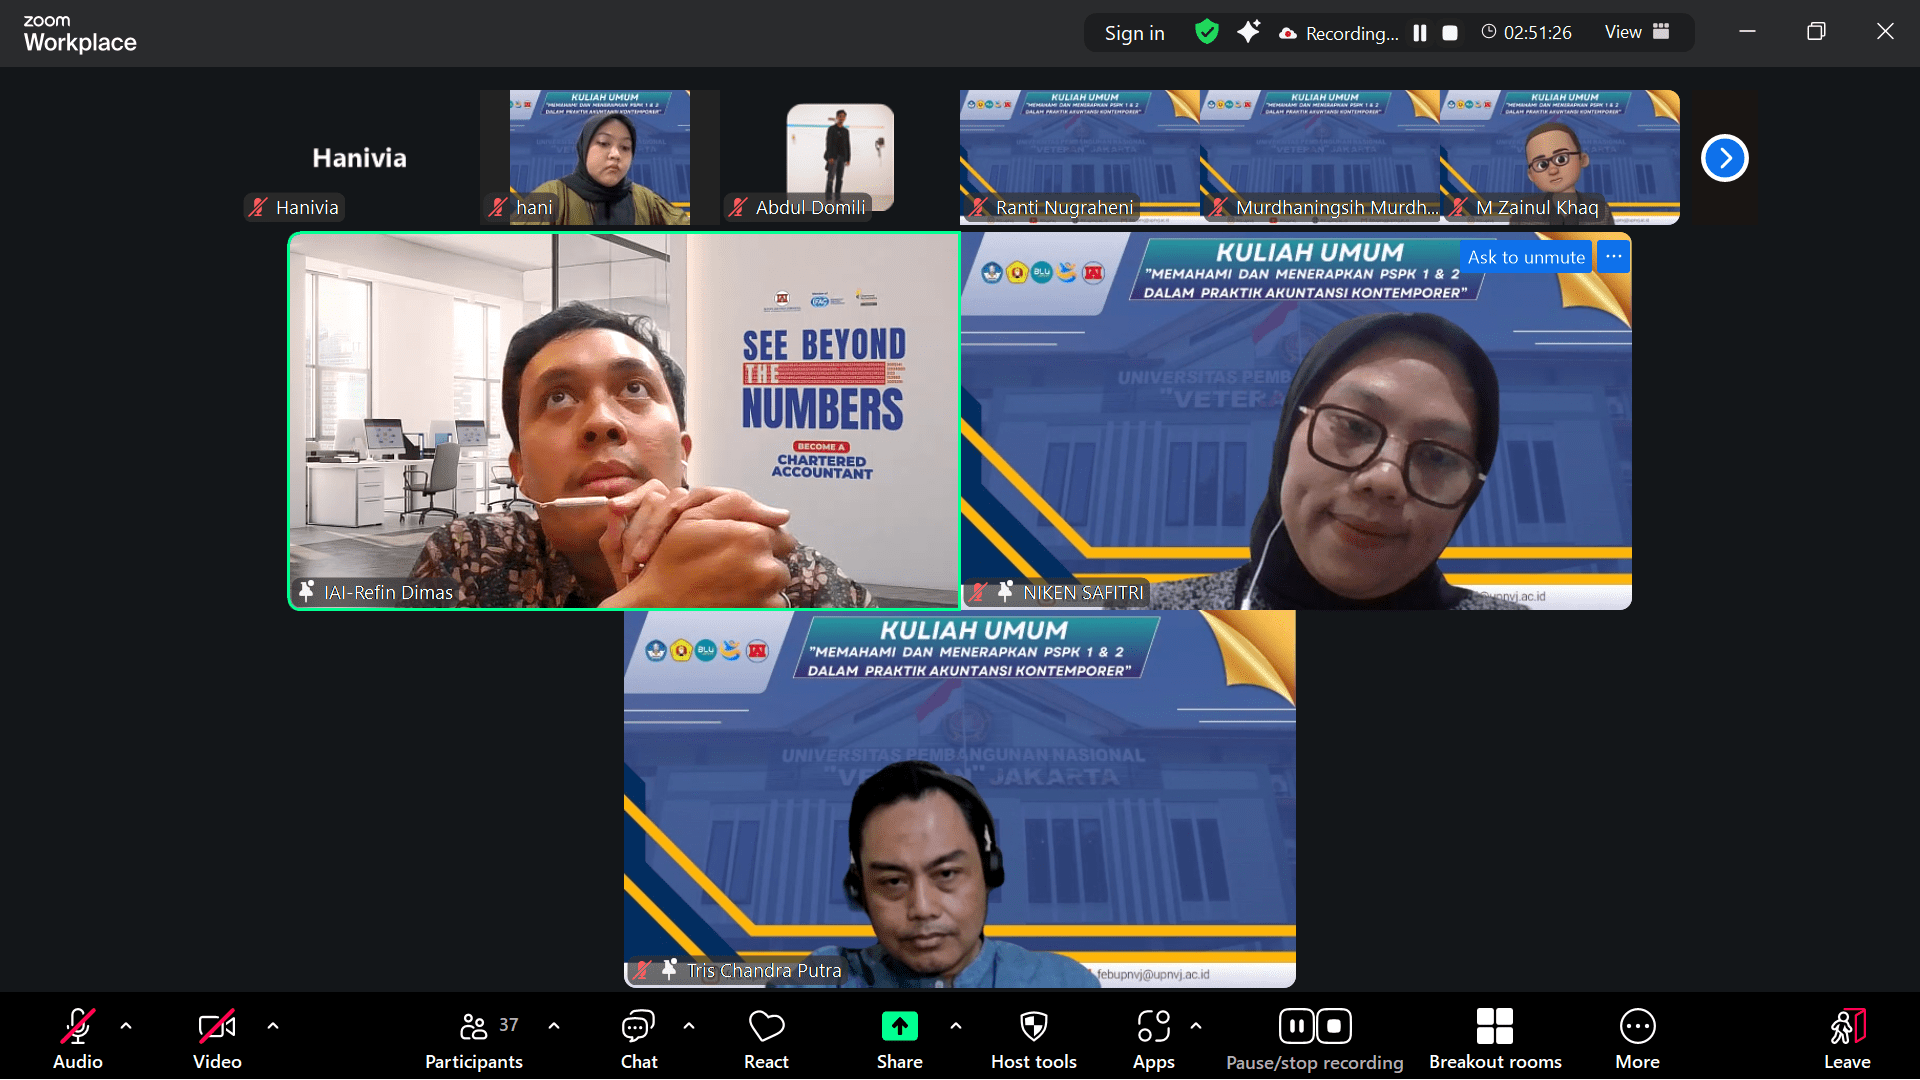This screenshot has width=1920, height=1080.
Task: Click Ask to unmute on Niken Safitri
Action: [1525, 257]
